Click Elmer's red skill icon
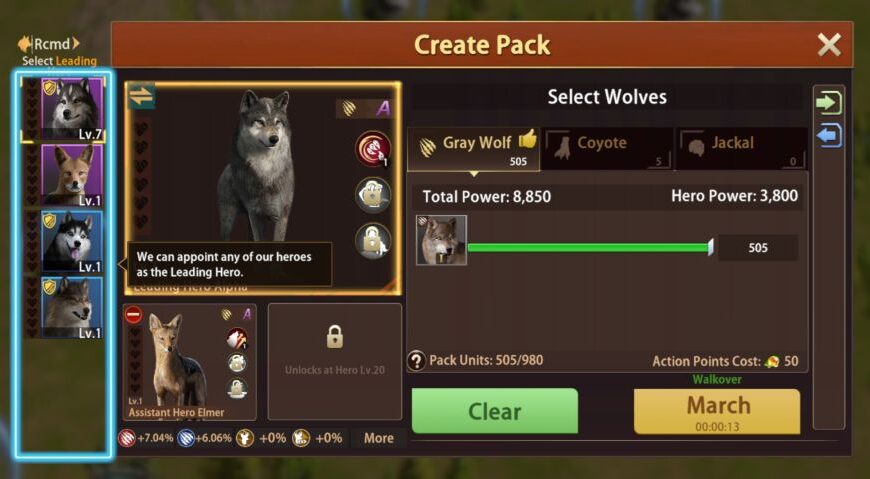 point(237,339)
